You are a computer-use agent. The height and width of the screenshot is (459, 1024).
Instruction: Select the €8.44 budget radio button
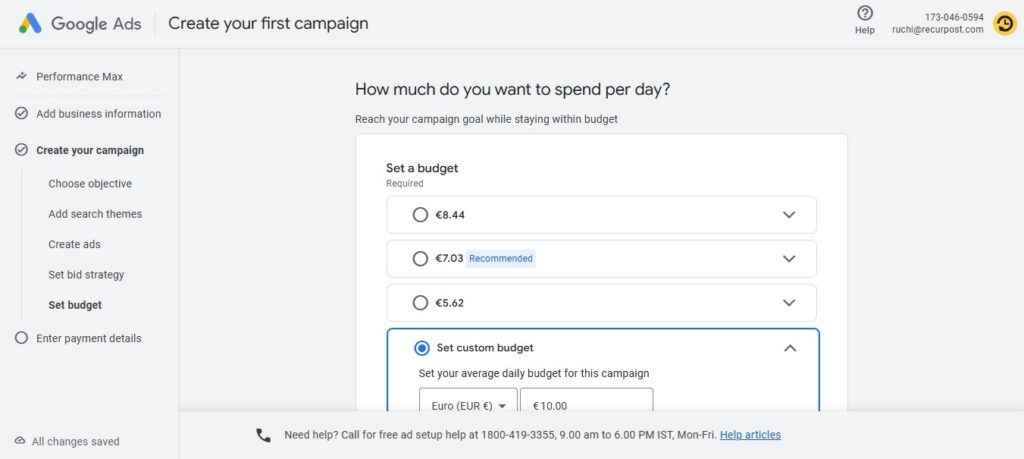(x=421, y=215)
